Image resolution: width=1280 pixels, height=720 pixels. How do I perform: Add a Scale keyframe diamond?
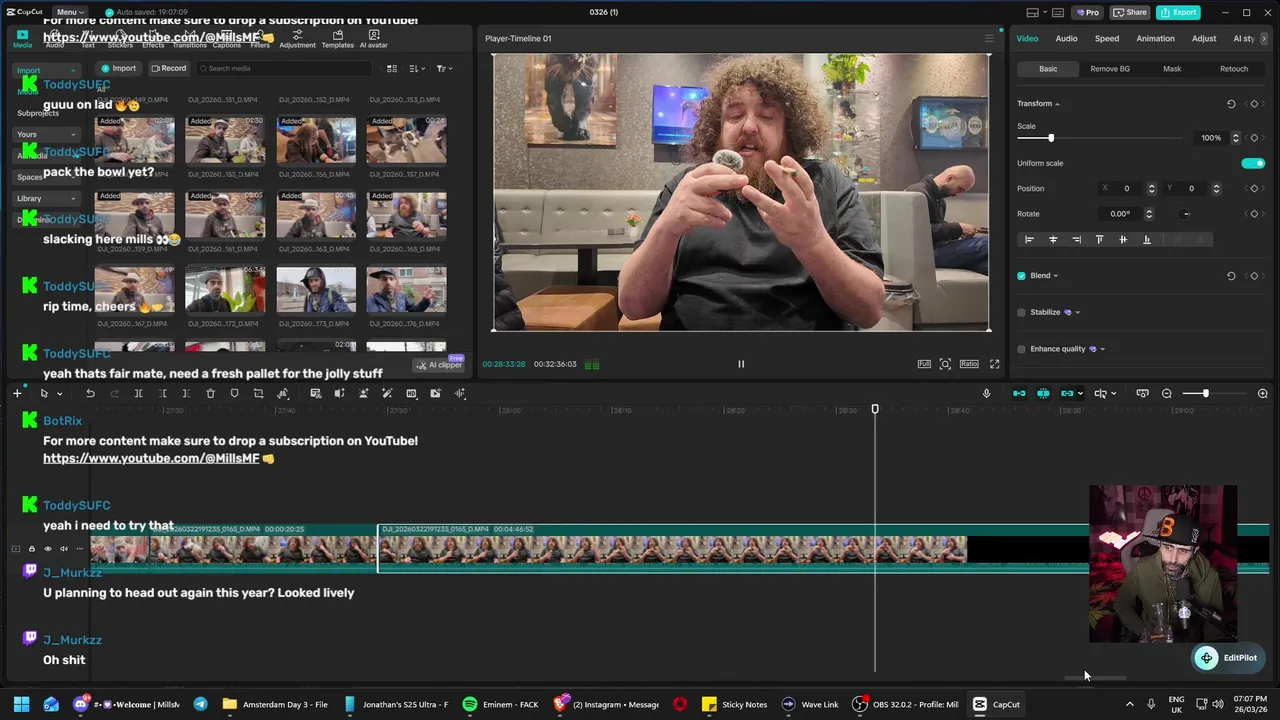(x=1254, y=138)
